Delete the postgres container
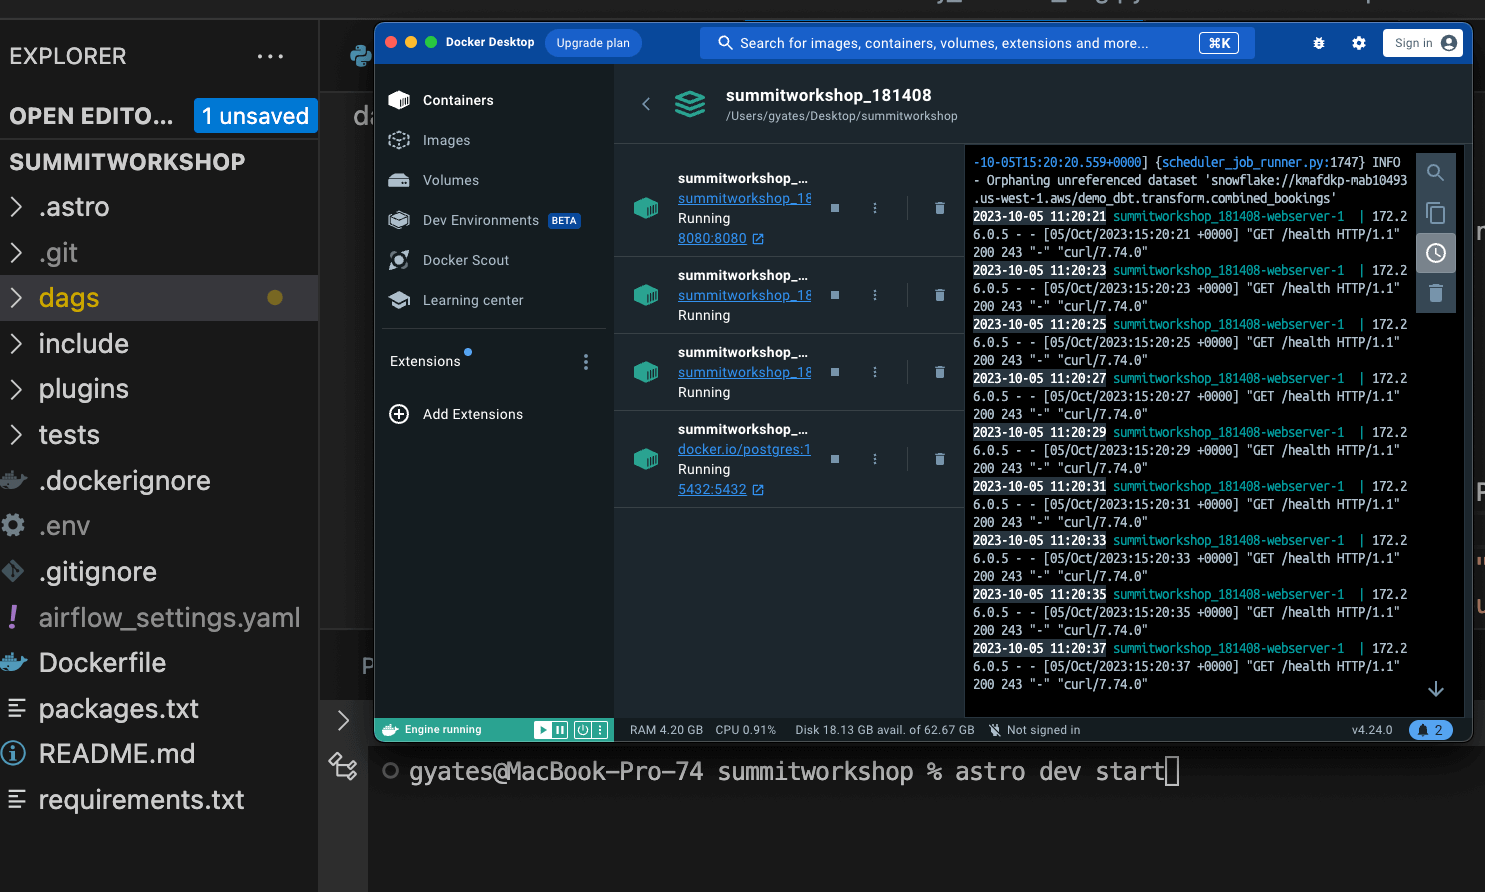The height and width of the screenshot is (892, 1485). pos(939,459)
